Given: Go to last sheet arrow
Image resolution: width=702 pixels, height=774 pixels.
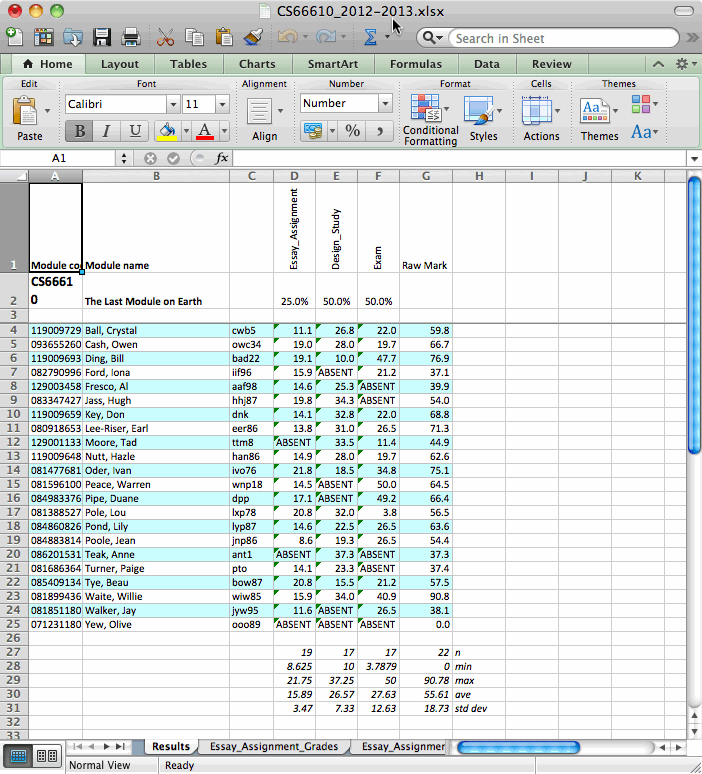Looking at the screenshot, I should point(120,746).
